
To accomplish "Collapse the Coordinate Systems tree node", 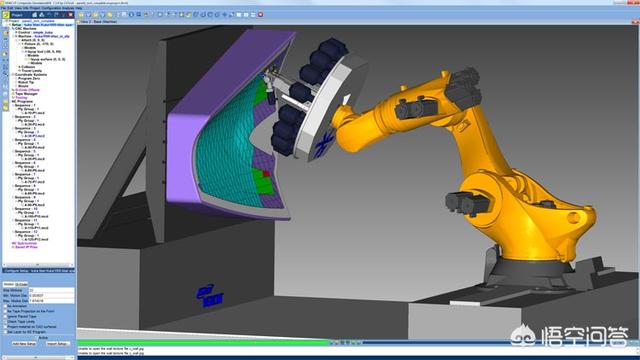I will click(x=12, y=75).
